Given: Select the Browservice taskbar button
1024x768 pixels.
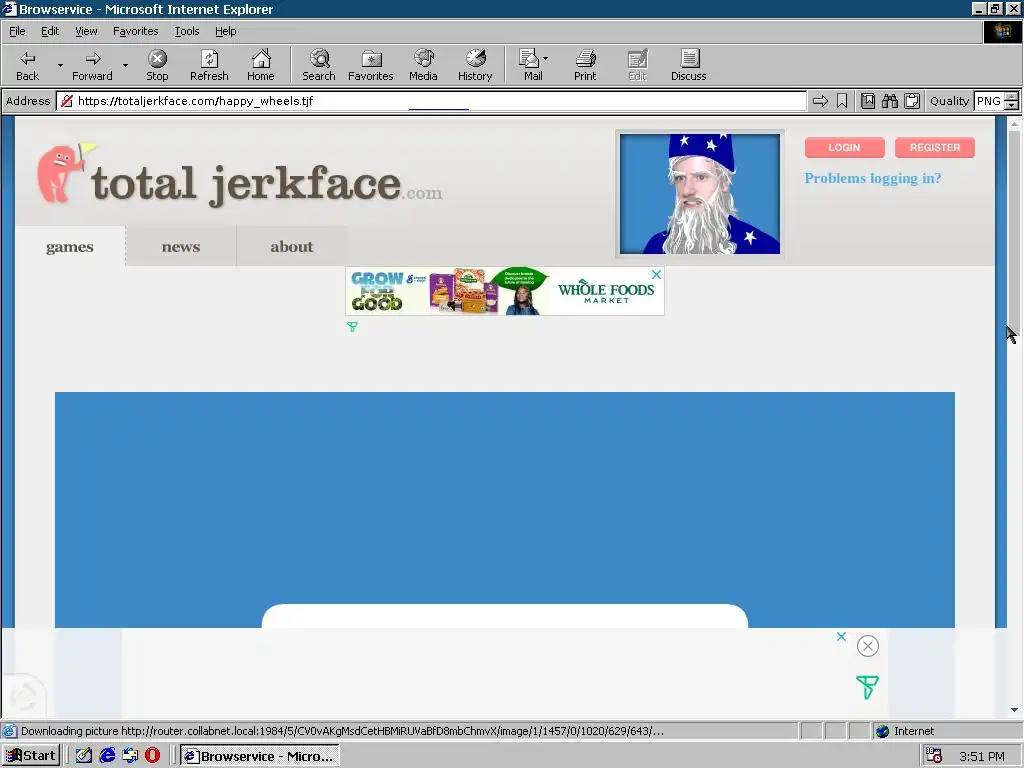Looking at the screenshot, I should click(260, 756).
